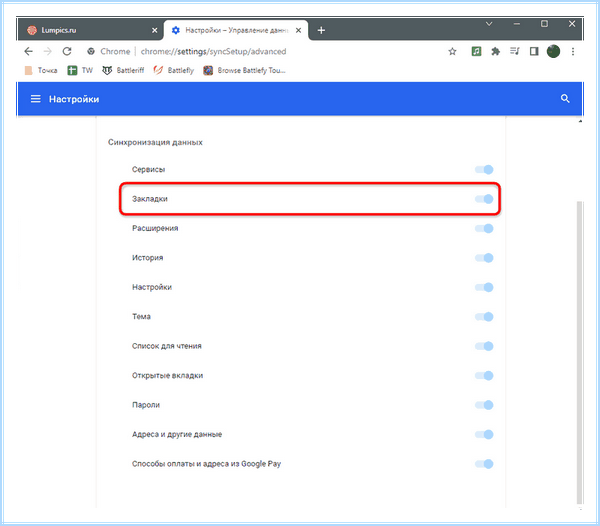Screen dimensions: 600x526
Task: Click the Синхронизация данных heading
Action: click(x=155, y=142)
